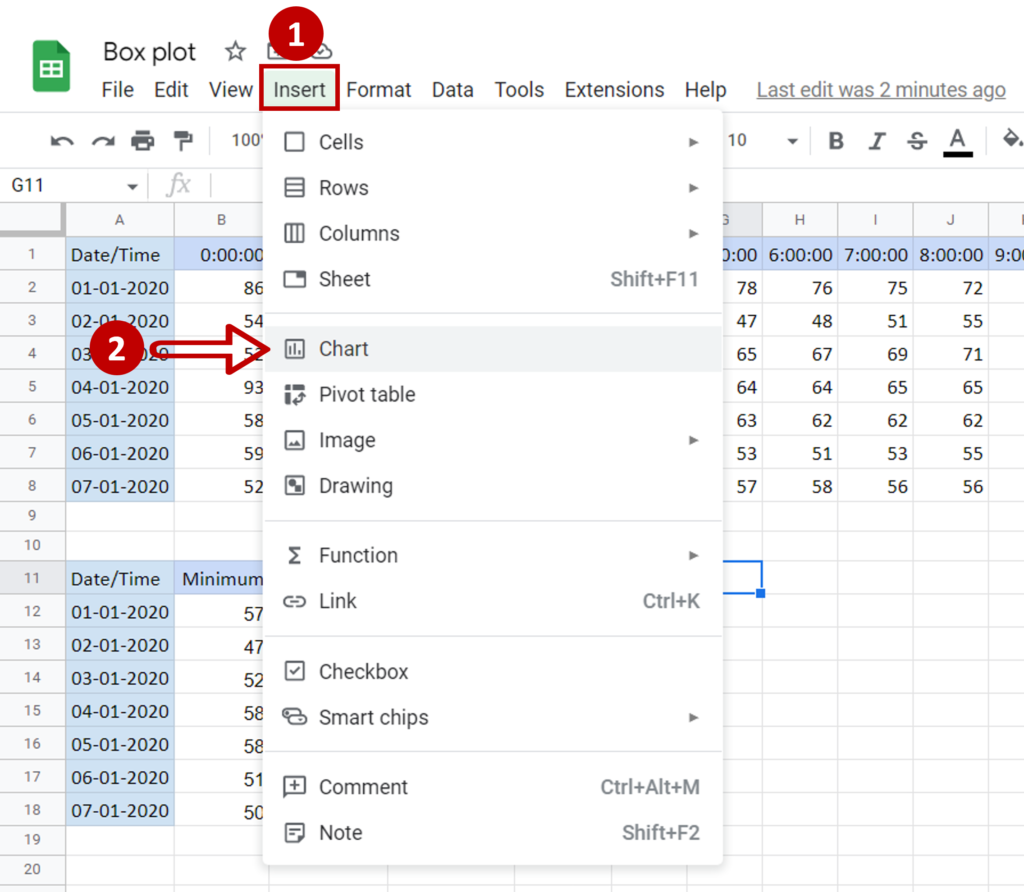
Task: Undo the last action
Action: click(x=60, y=141)
